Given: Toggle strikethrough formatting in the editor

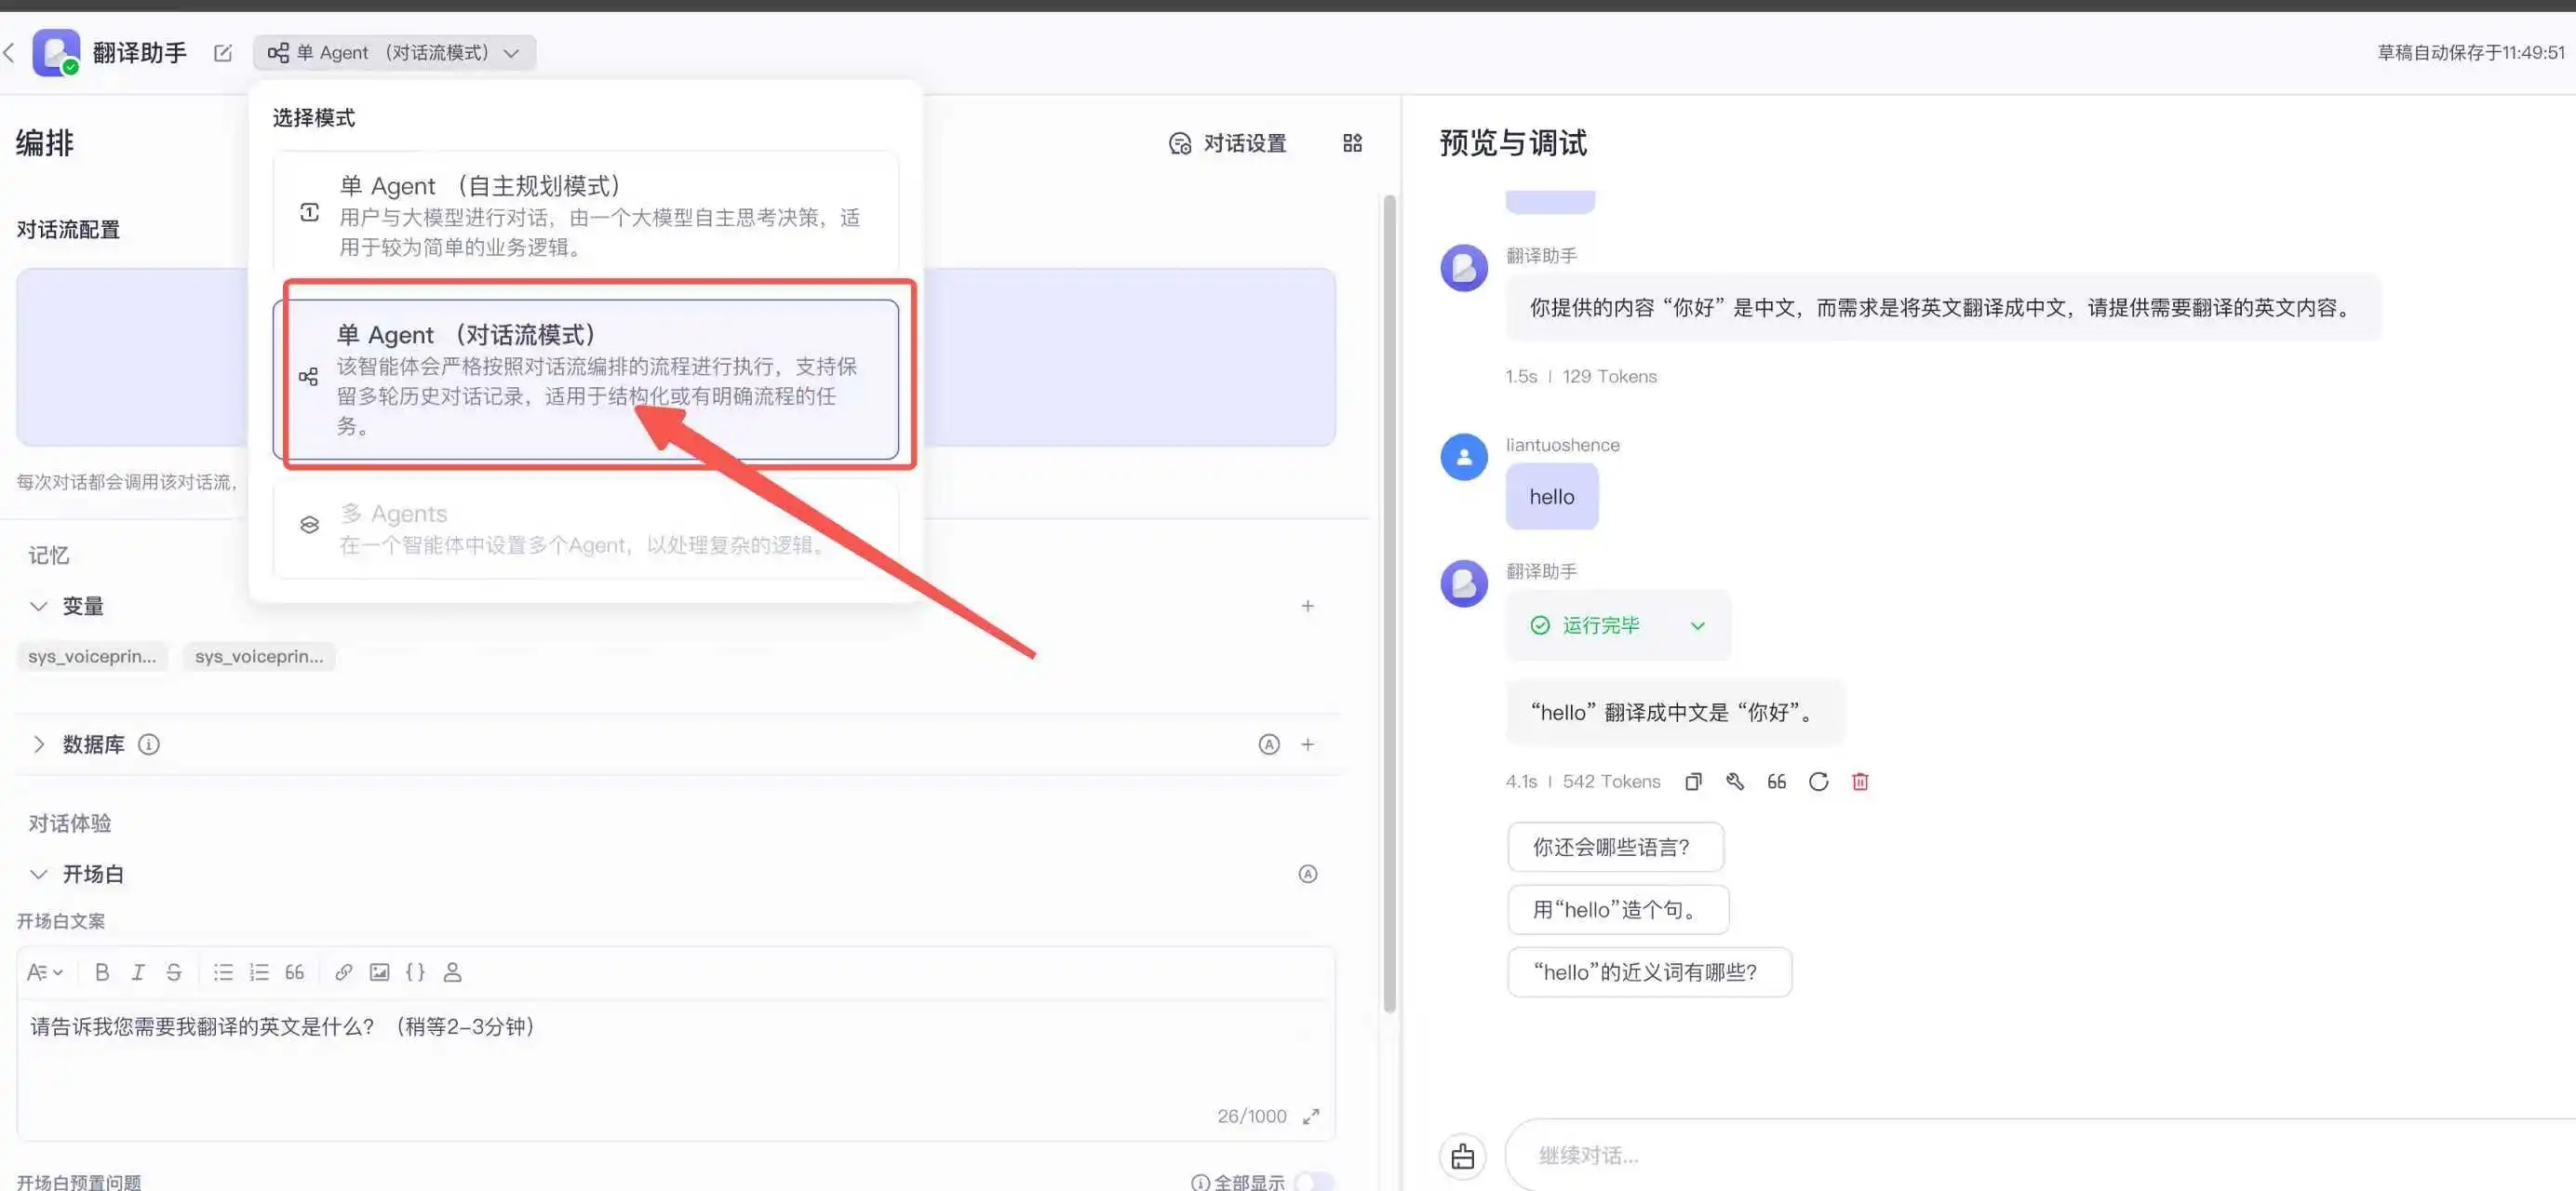Looking at the screenshot, I should point(174,972).
